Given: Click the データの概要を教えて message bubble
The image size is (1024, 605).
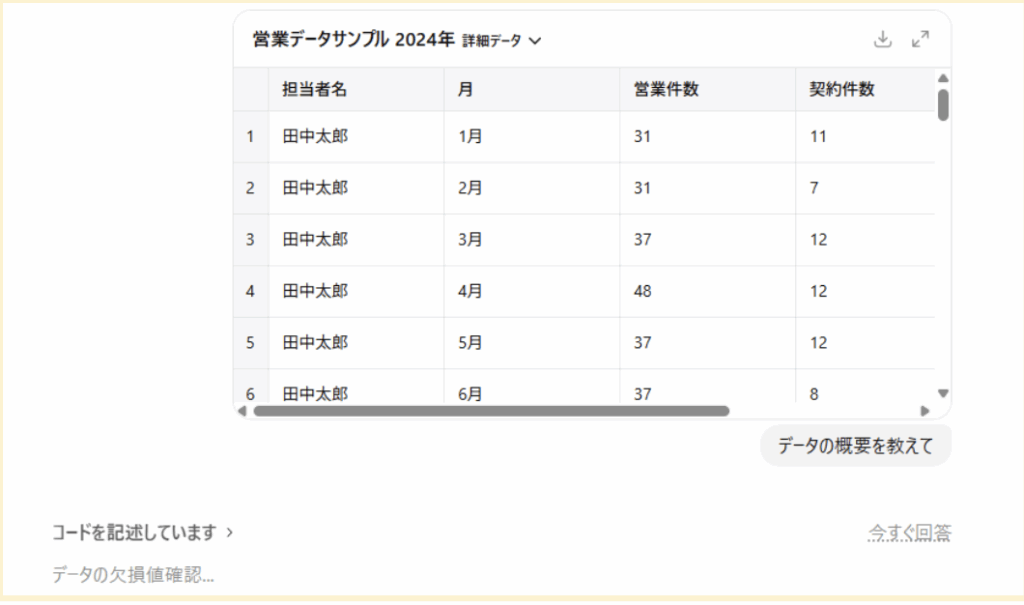Looking at the screenshot, I should coord(855,446).
